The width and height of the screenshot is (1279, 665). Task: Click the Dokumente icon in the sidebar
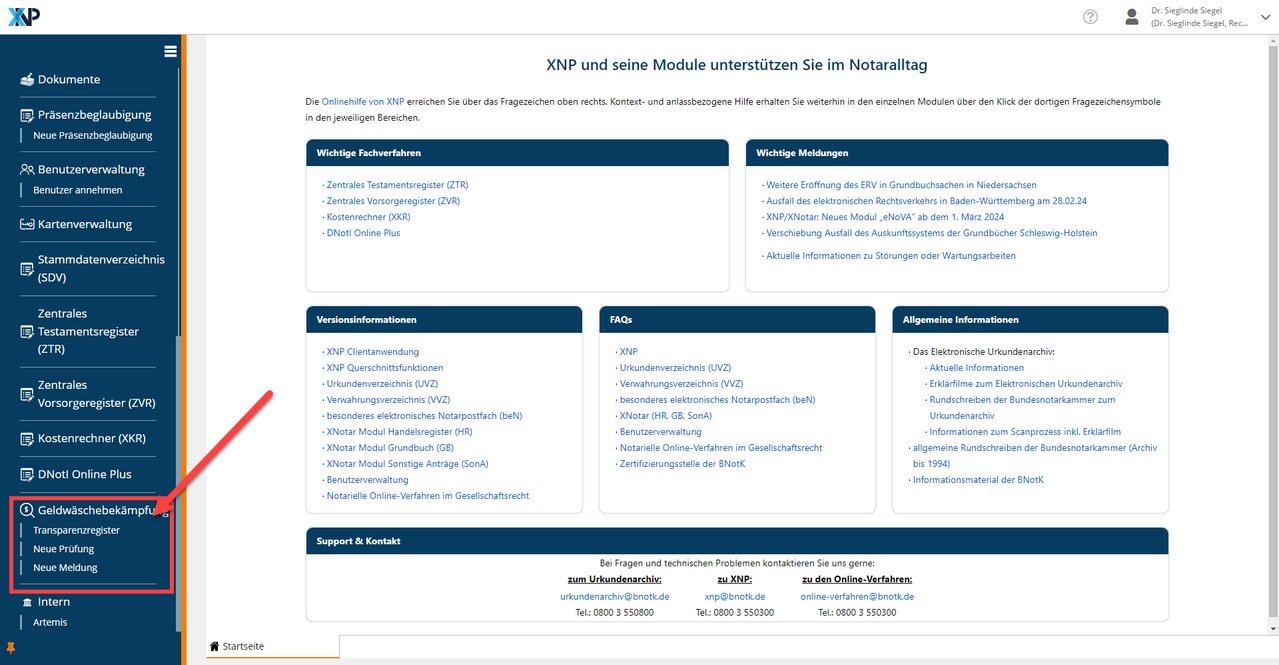pyautogui.click(x=27, y=79)
